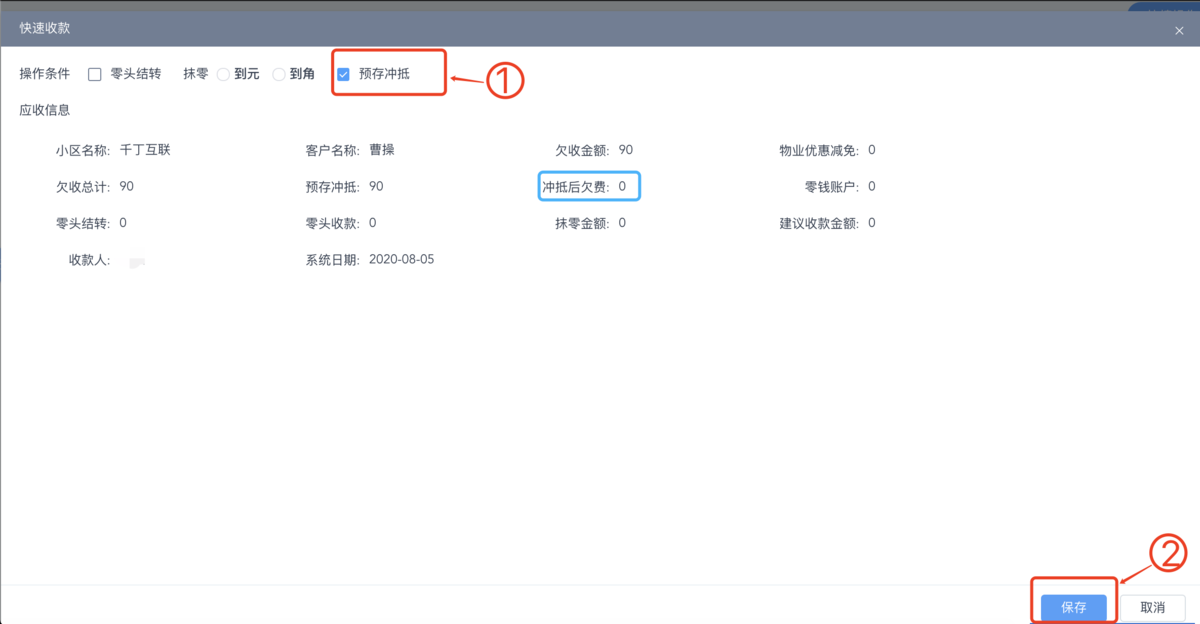The width and height of the screenshot is (1200, 624).
Task: Click the 零头收款 value 0
Action: pyautogui.click(x=373, y=223)
